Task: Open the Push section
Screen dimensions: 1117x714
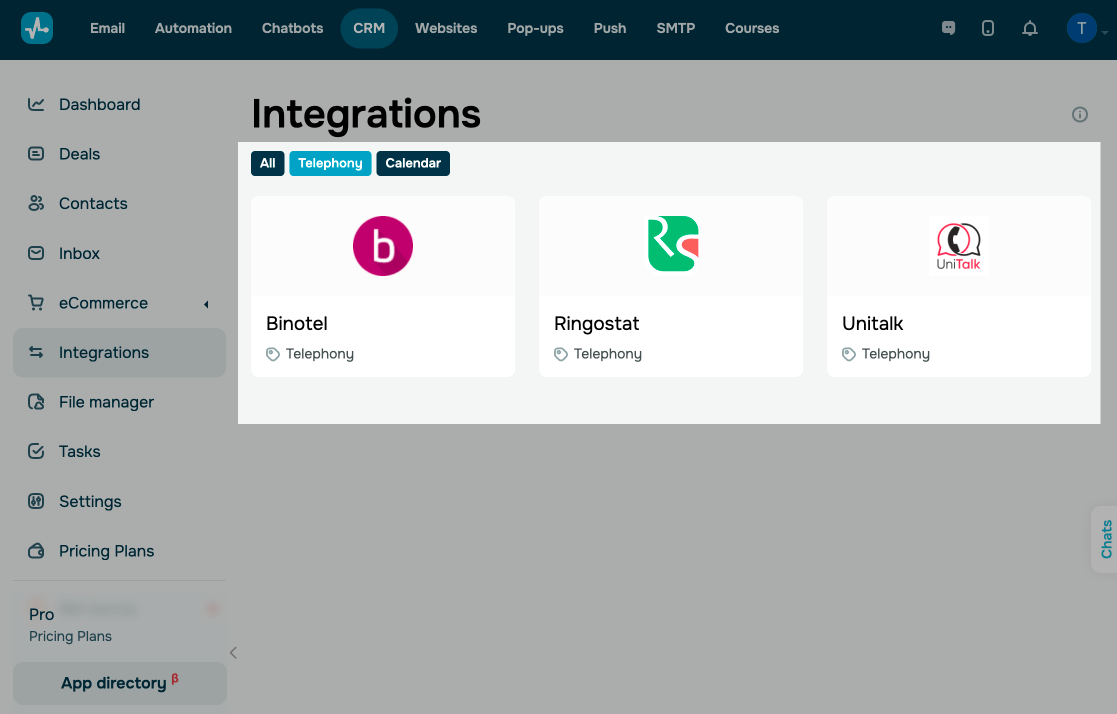Action: tap(610, 29)
